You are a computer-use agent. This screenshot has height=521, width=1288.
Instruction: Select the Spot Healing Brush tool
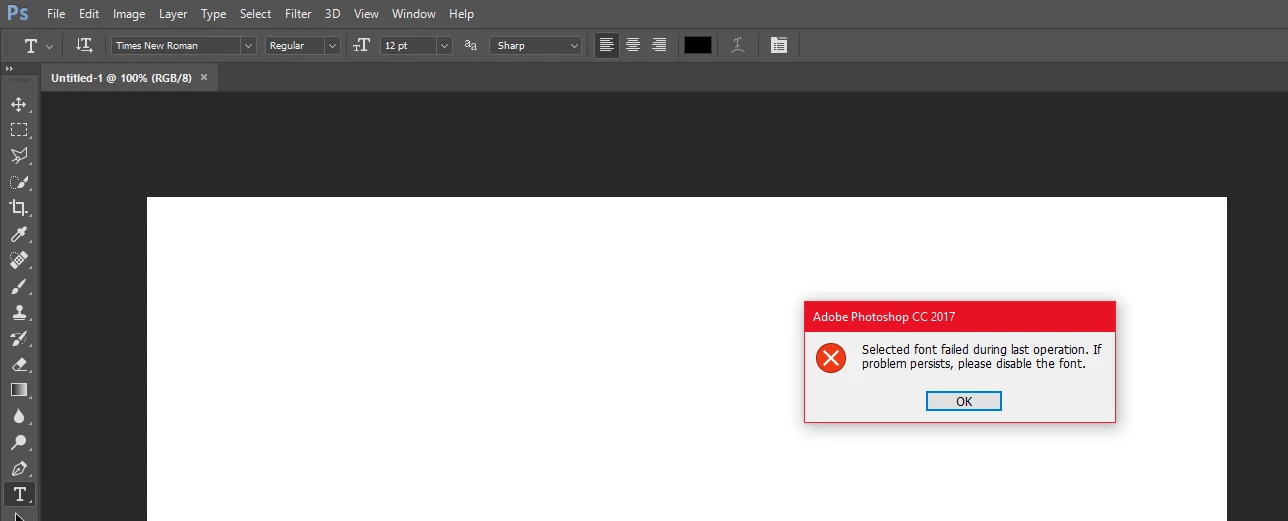pos(18,260)
